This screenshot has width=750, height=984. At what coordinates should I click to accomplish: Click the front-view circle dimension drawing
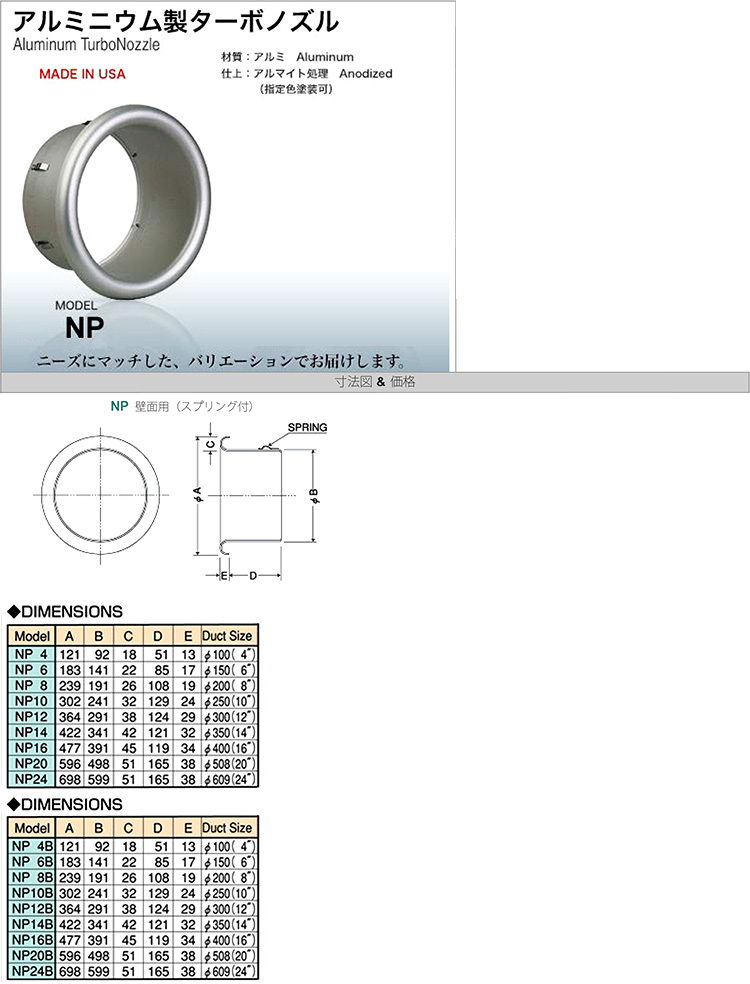[101, 495]
